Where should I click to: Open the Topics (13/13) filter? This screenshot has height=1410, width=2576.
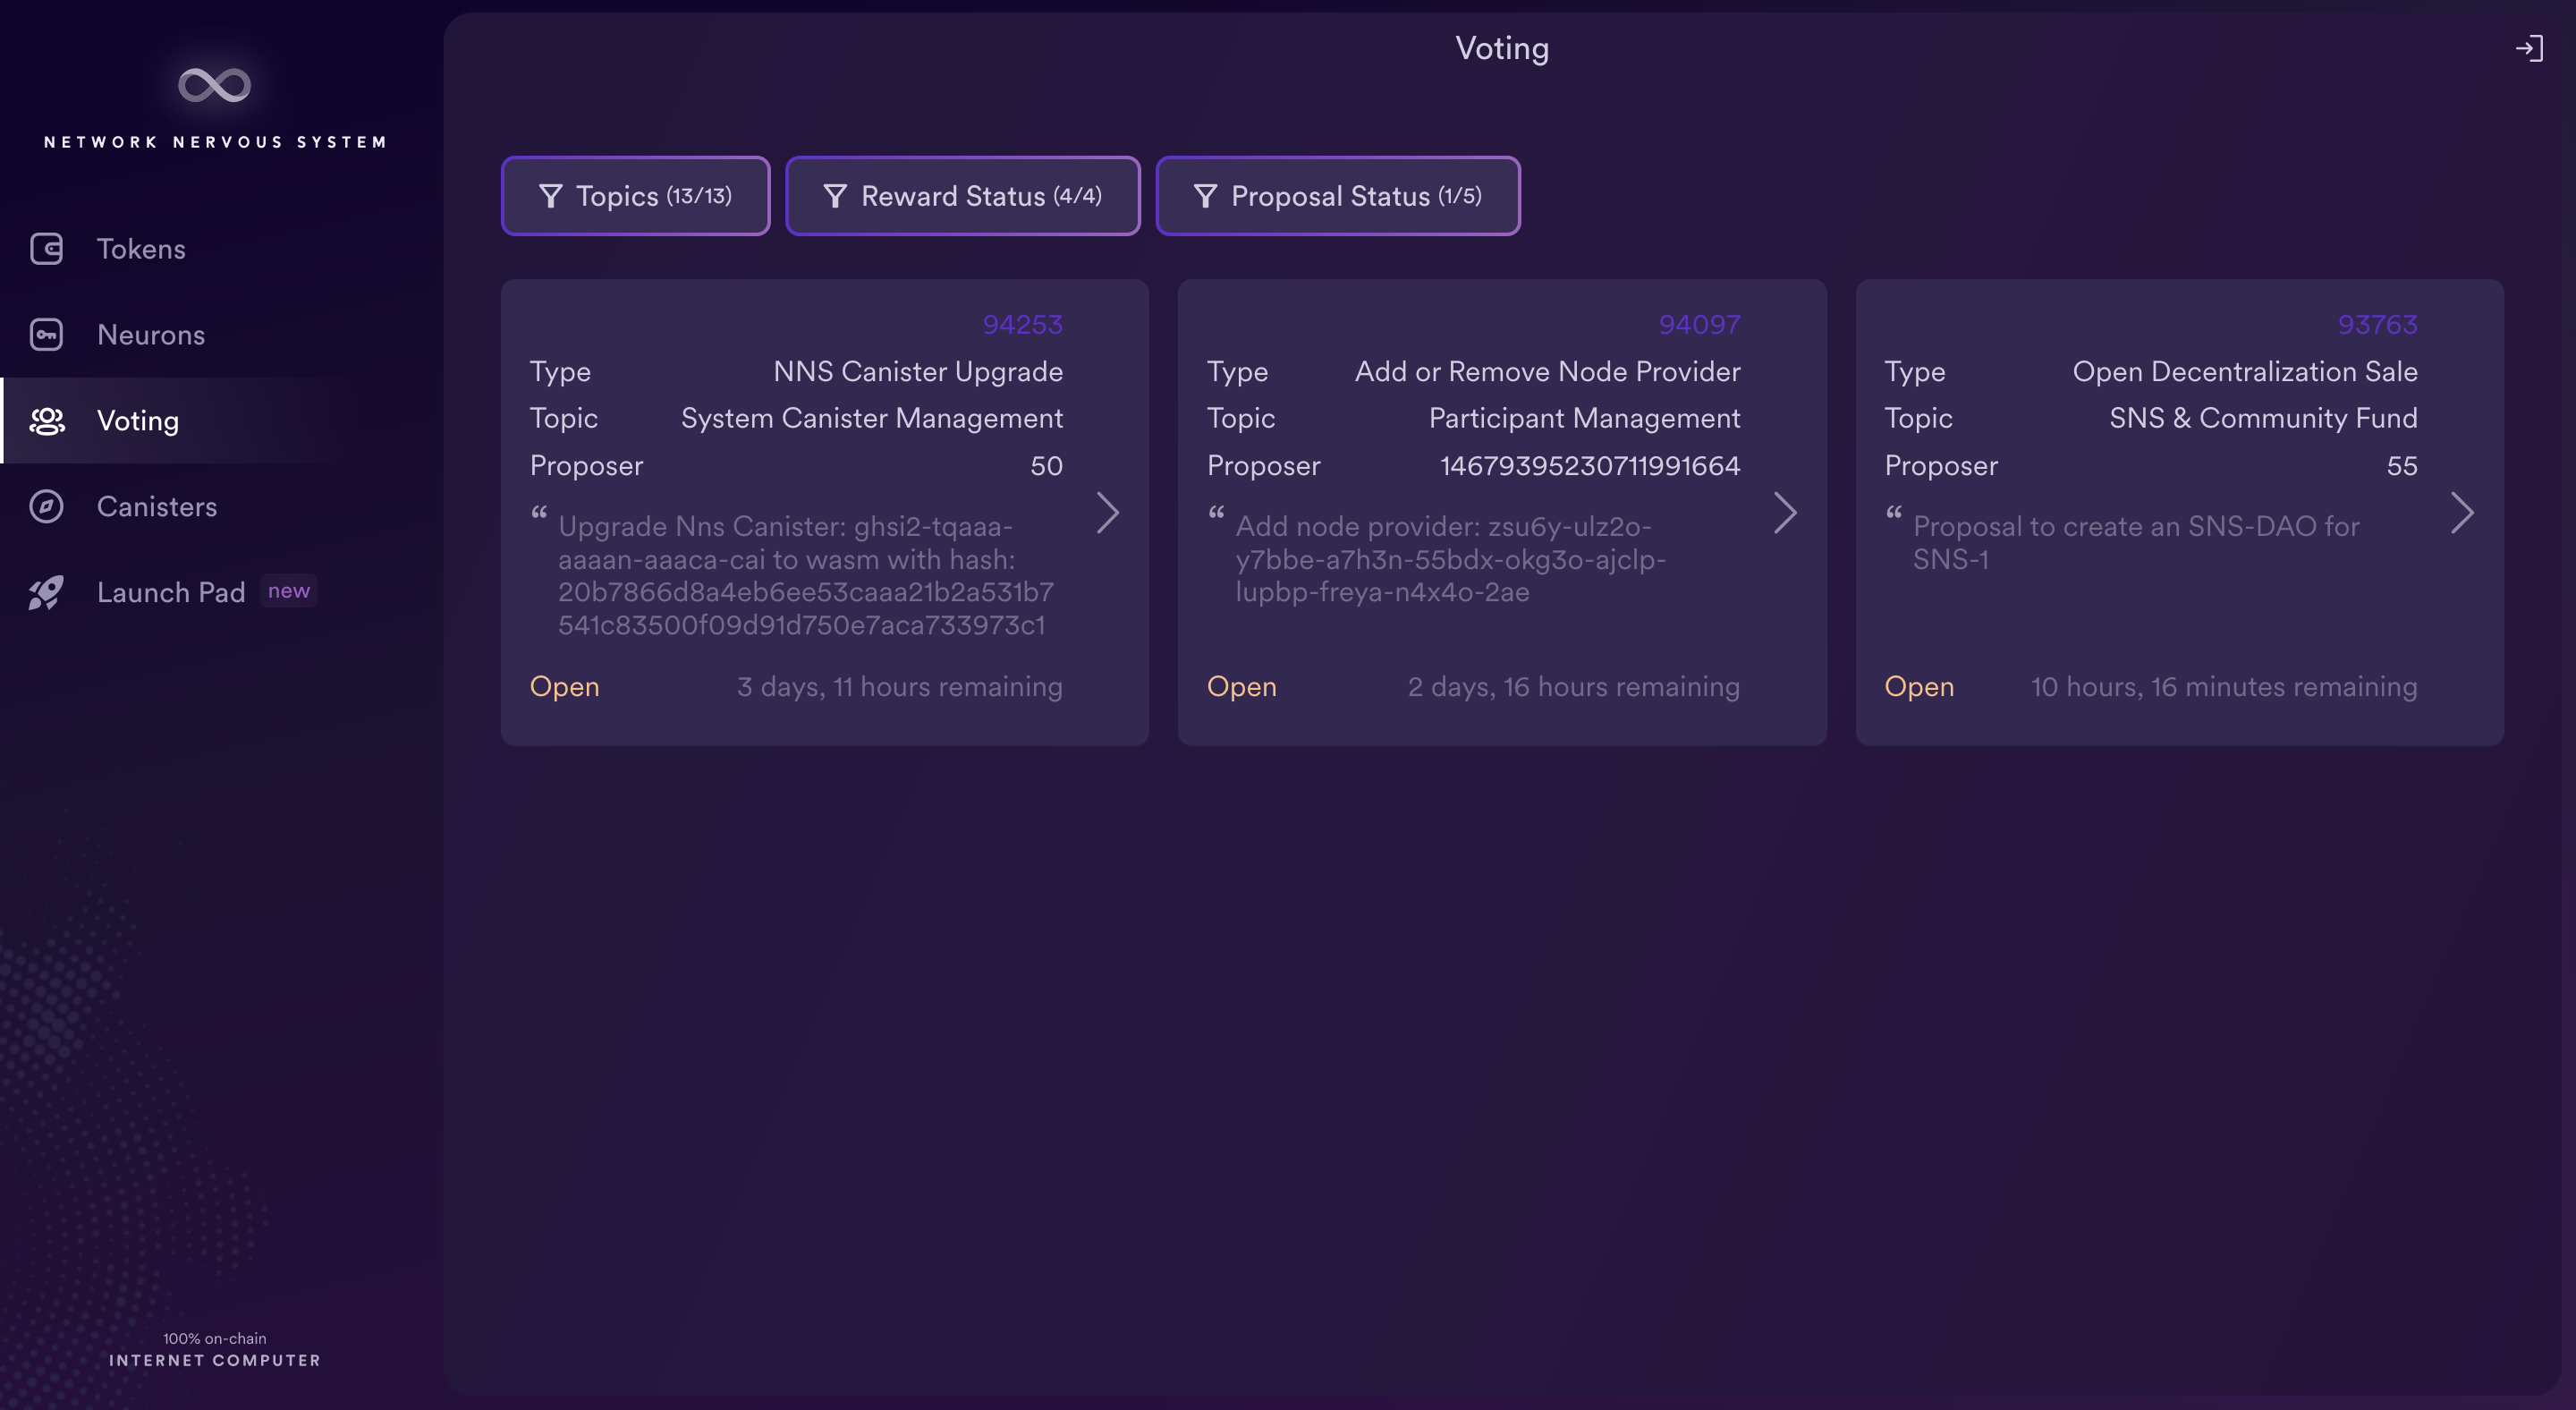point(635,196)
